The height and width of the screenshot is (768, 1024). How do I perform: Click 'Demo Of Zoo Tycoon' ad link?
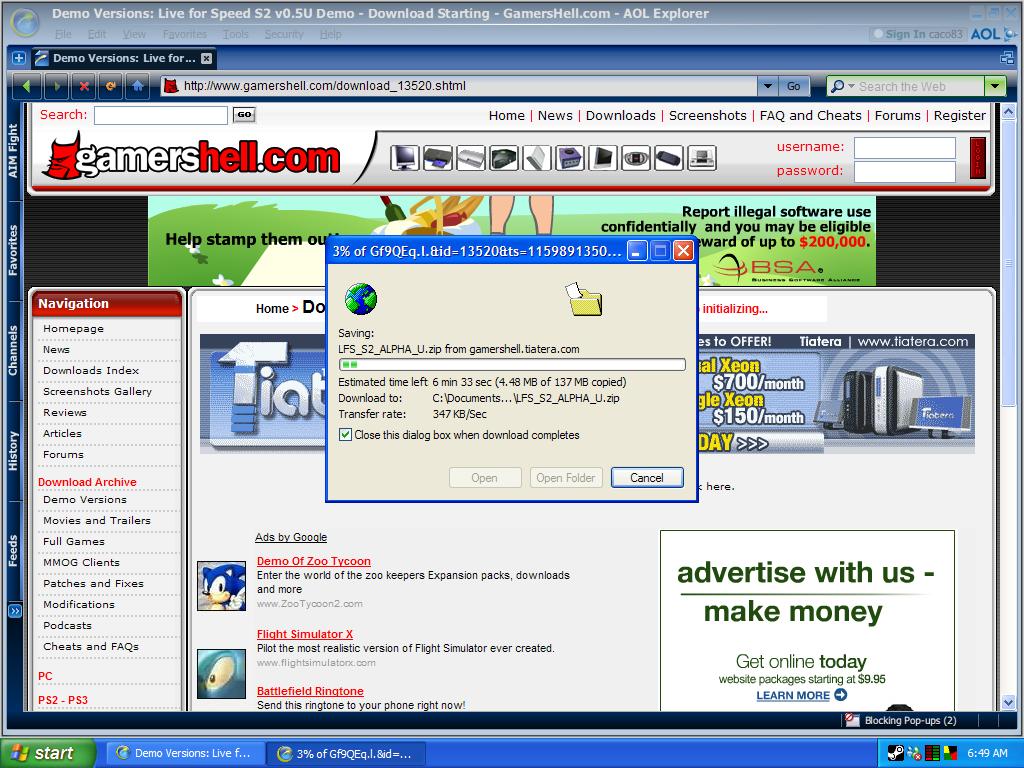click(x=313, y=561)
